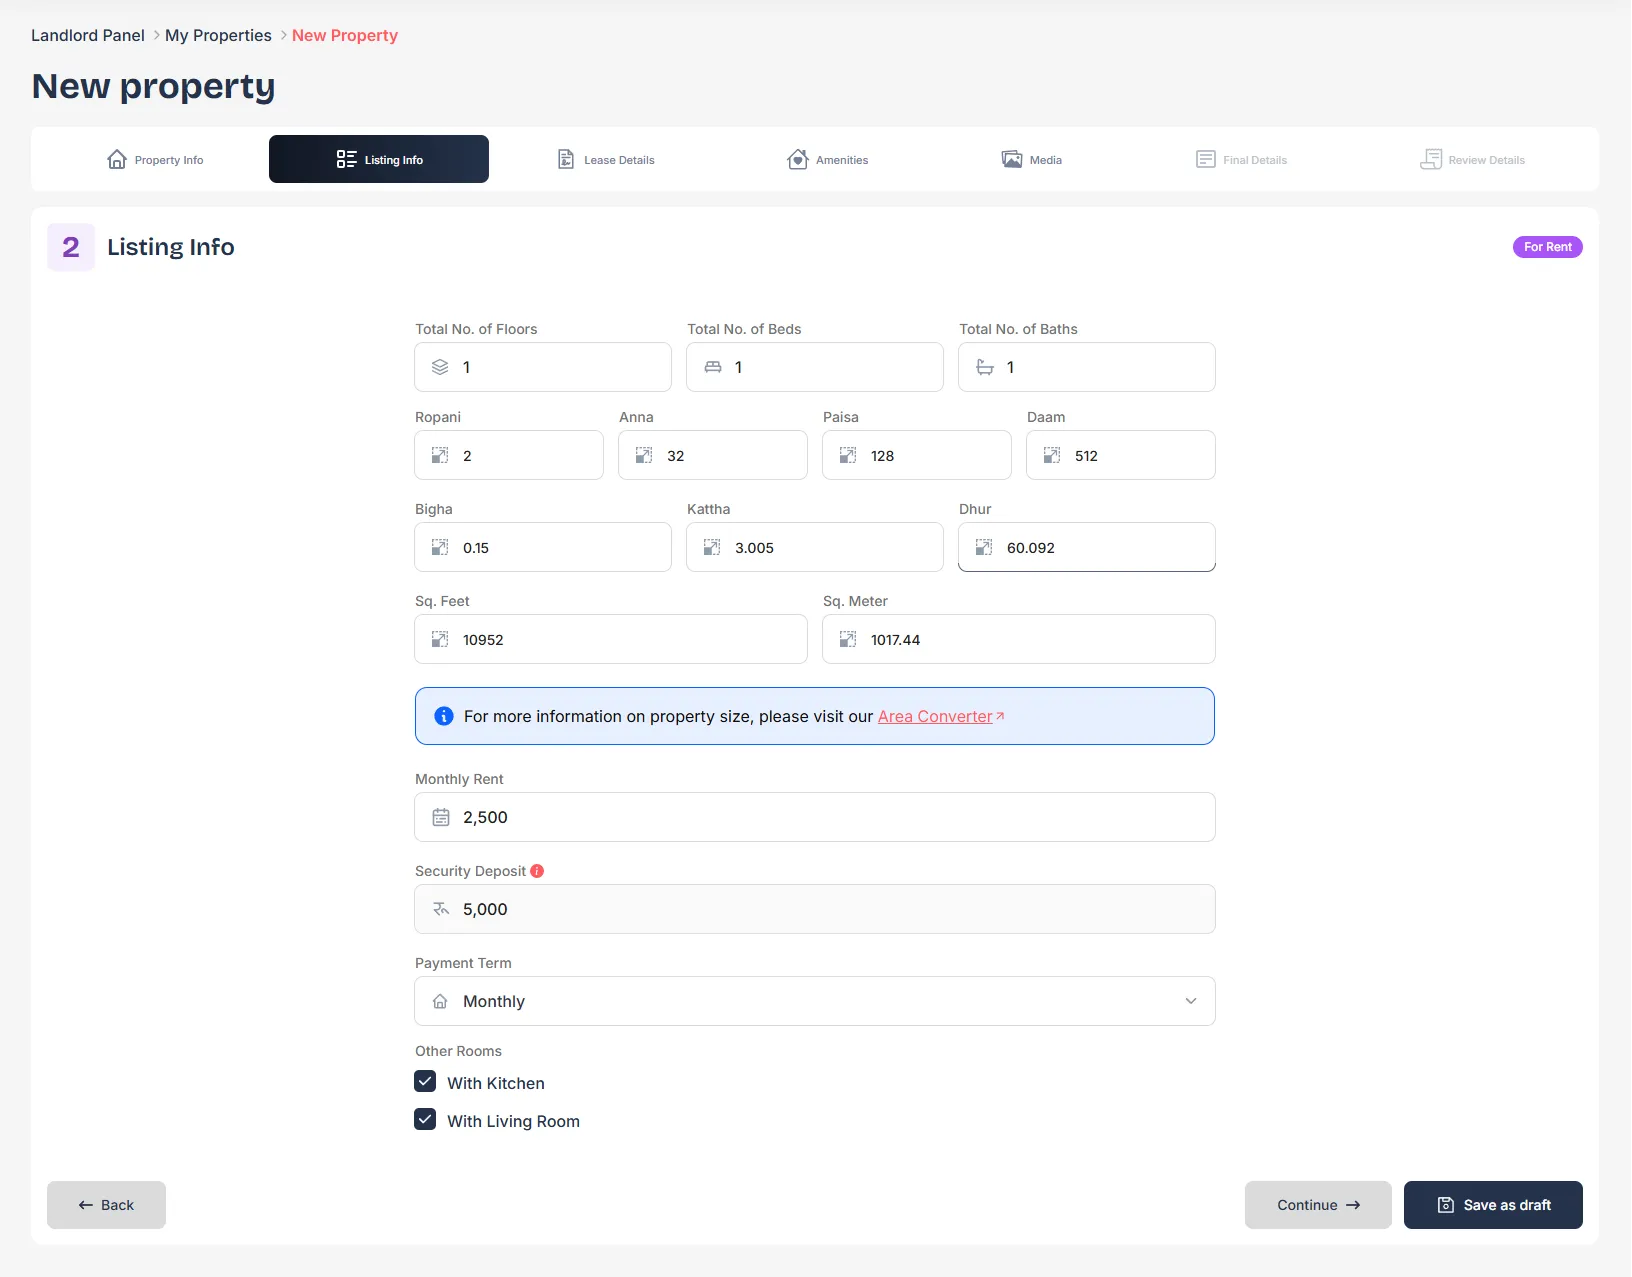1632x1277 pixels.
Task: Click the bathtub icon in Baths field
Action: click(x=985, y=367)
